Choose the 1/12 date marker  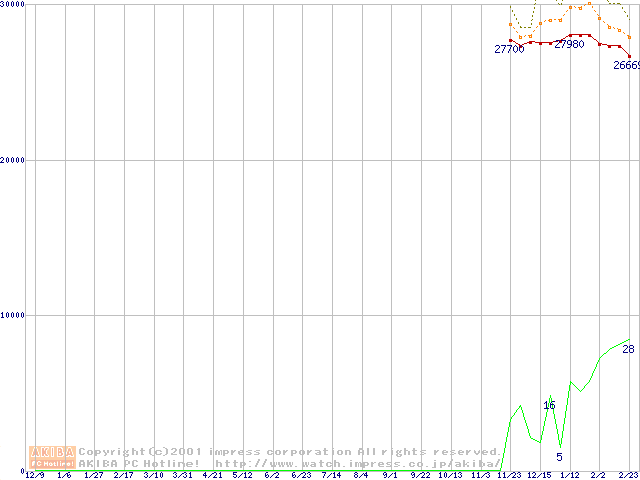(x=569, y=475)
